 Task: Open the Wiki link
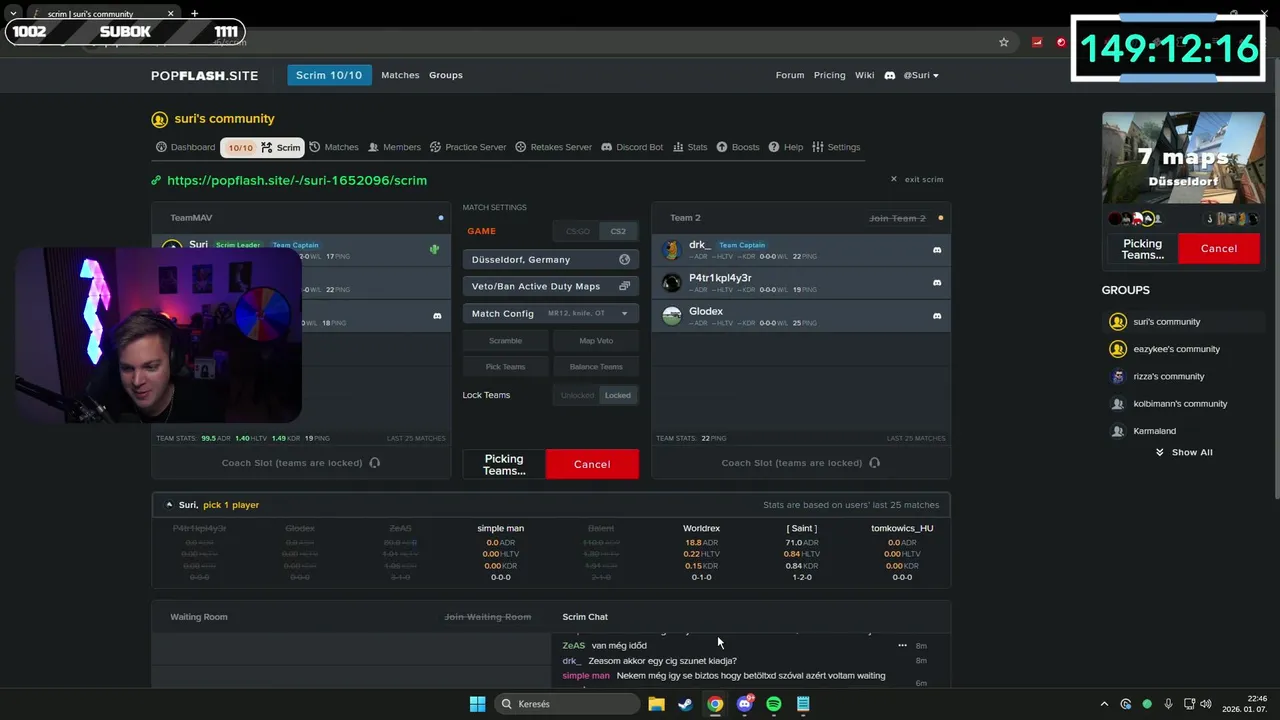(x=865, y=75)
